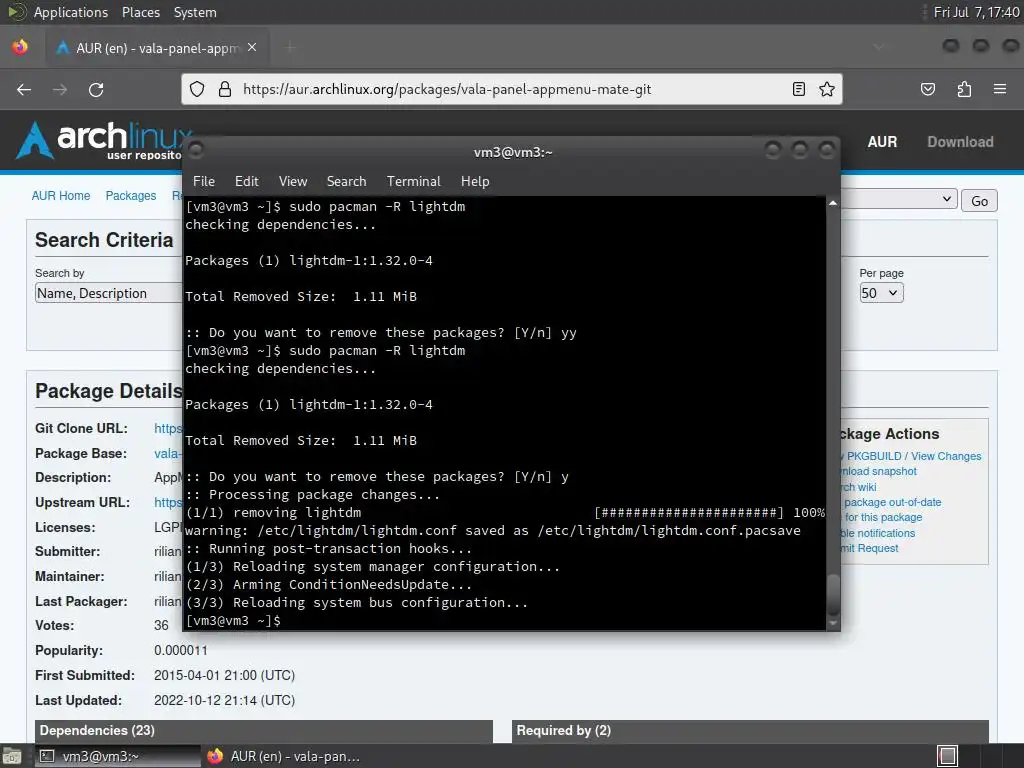Open the Pocket save icon
The width and height of the screenshot is (1024, 768).
[928, 89]
